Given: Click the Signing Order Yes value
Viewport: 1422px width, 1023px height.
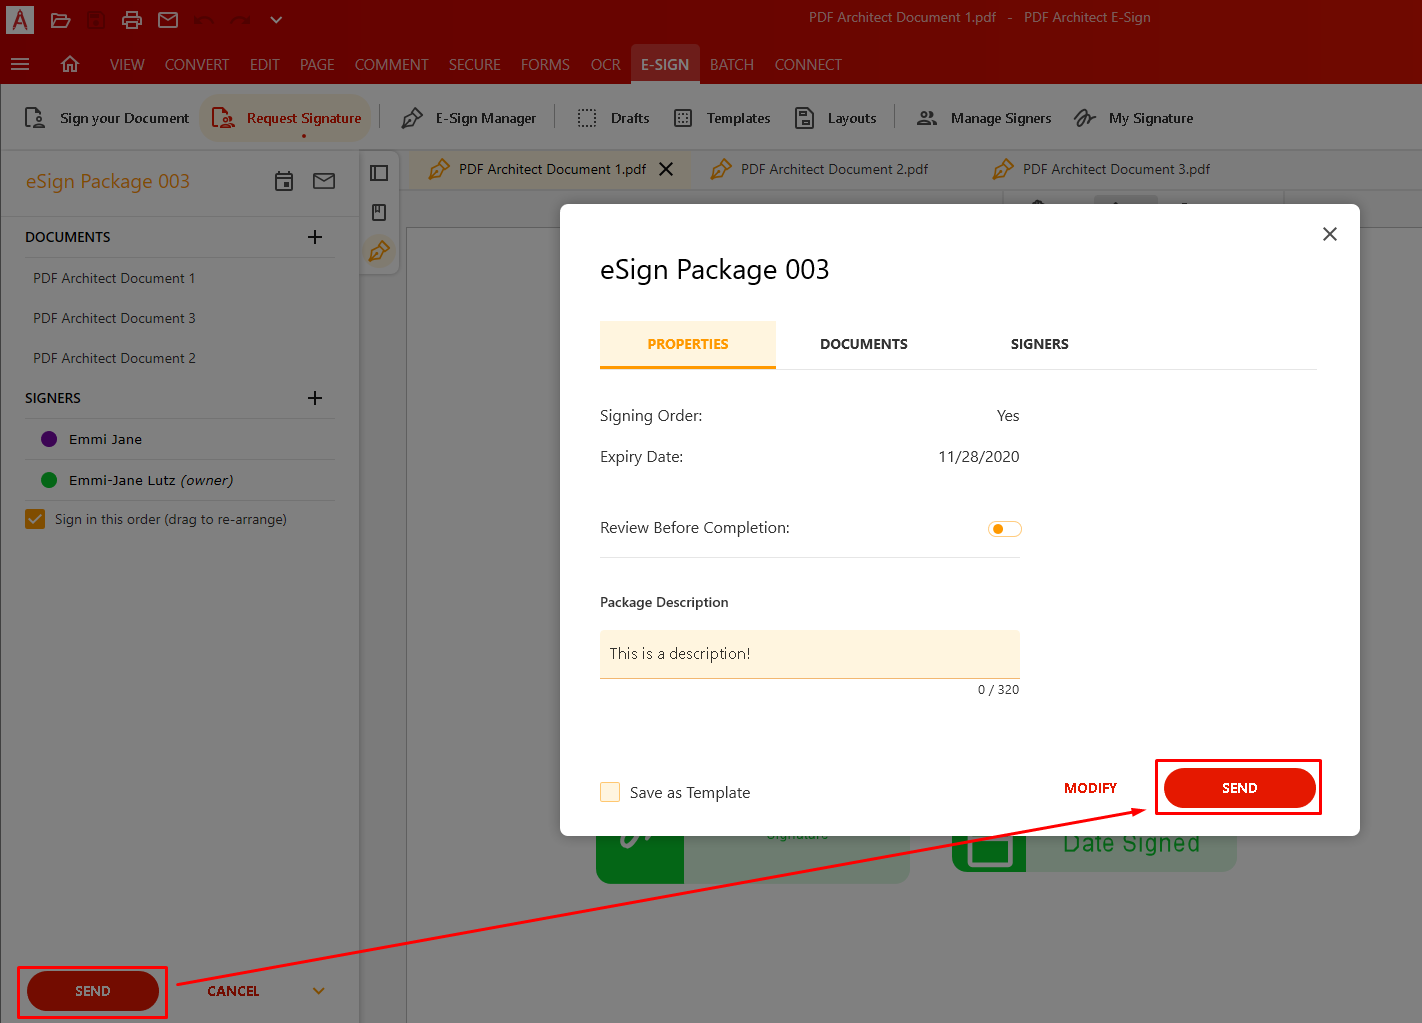Looking at the screenshot, I should point(1008,416).
